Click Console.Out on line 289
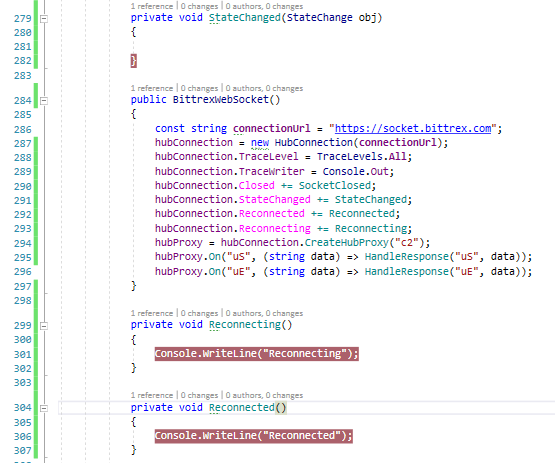The height and width of the screenshot is (463, 555). click(x=355, y=171)
